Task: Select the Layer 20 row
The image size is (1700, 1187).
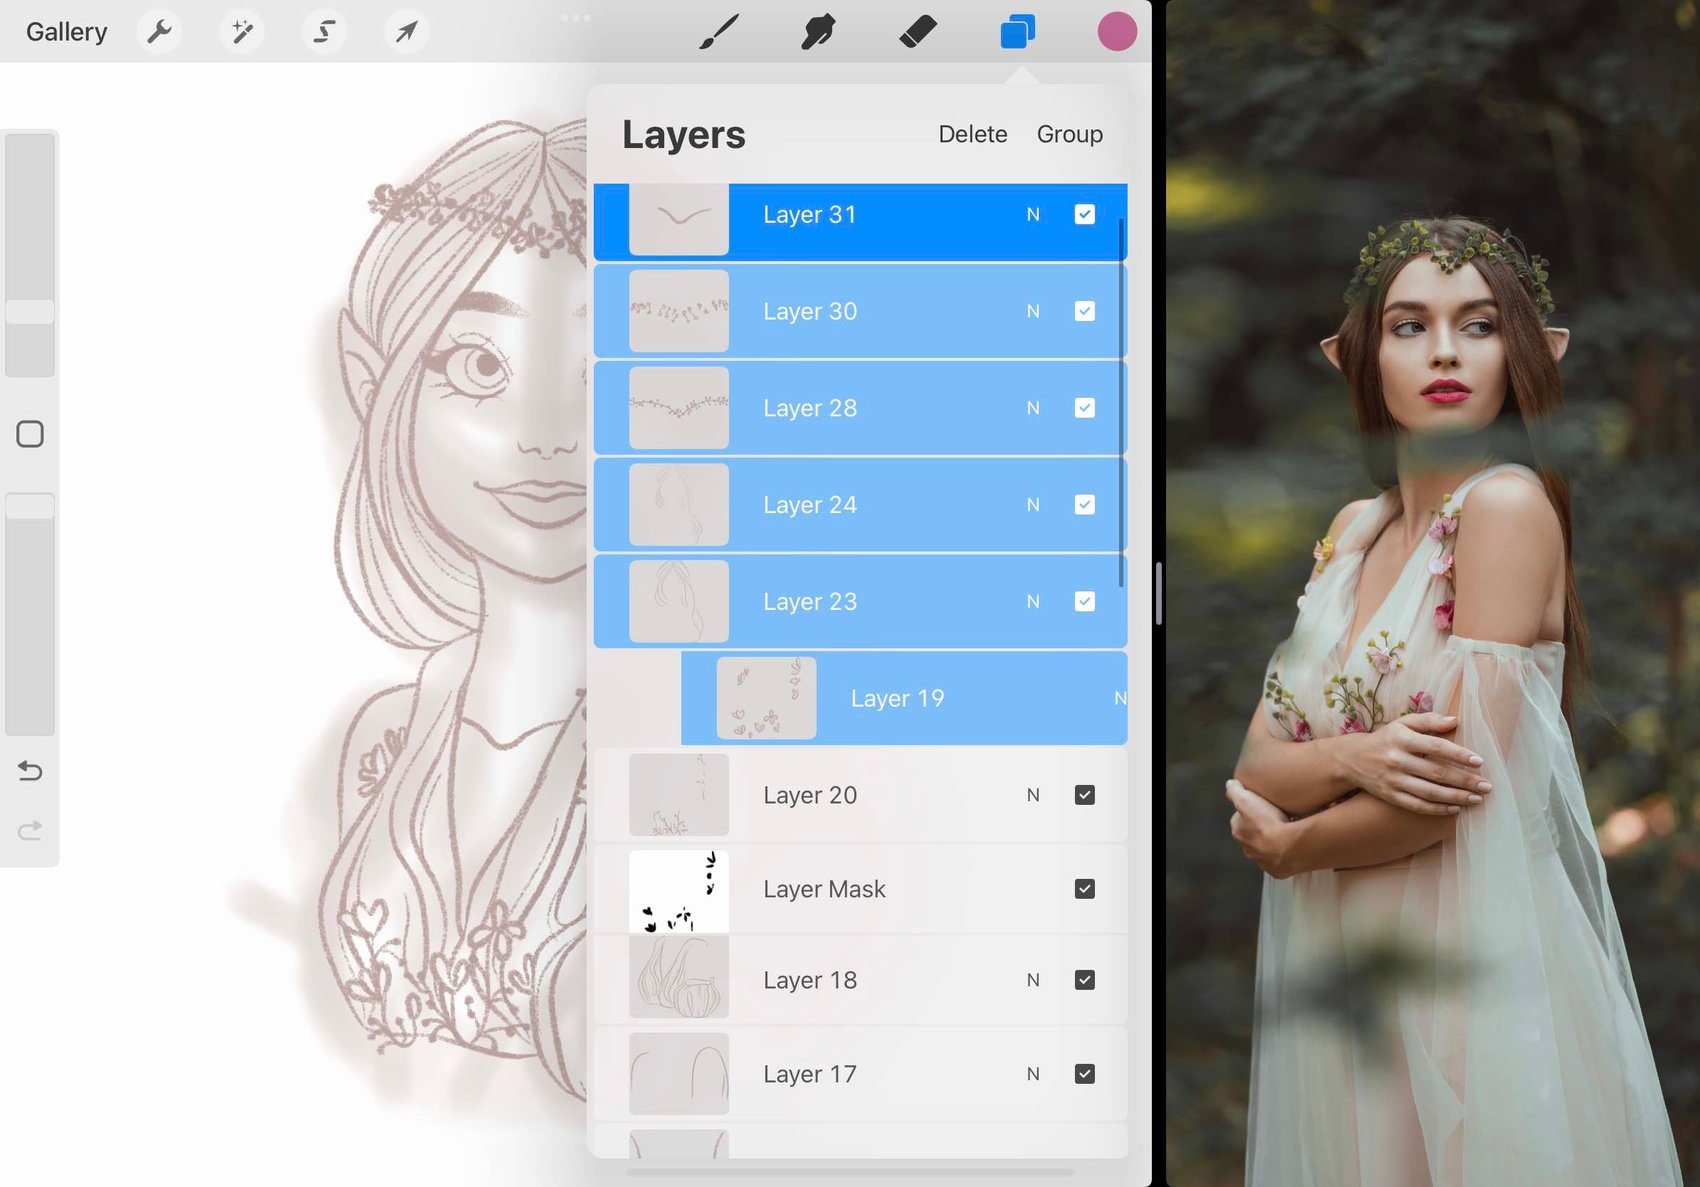Action: click(x=860, y=795)
